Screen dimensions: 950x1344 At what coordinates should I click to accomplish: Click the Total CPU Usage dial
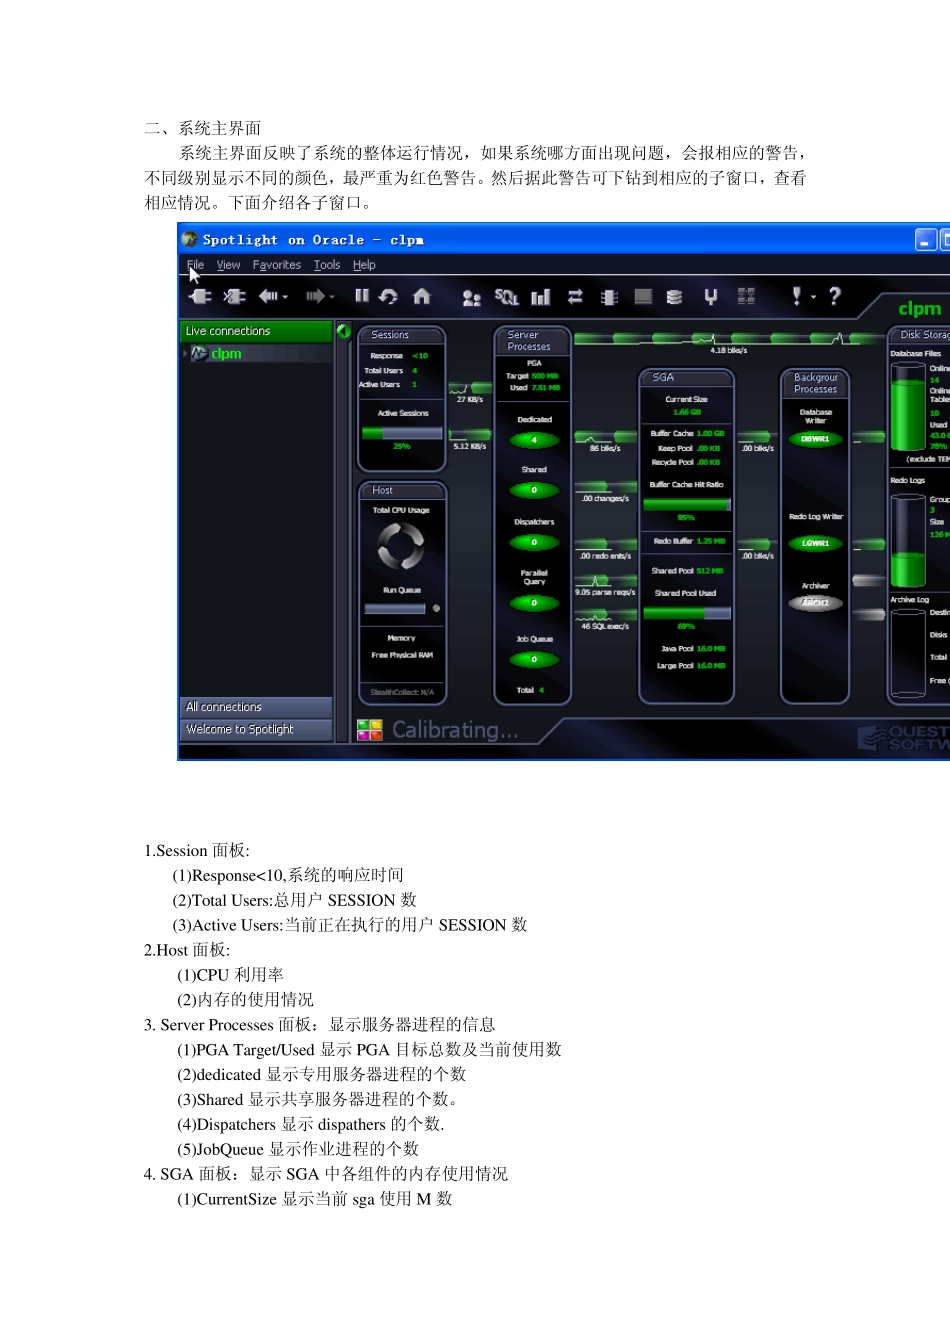[401, 546]
